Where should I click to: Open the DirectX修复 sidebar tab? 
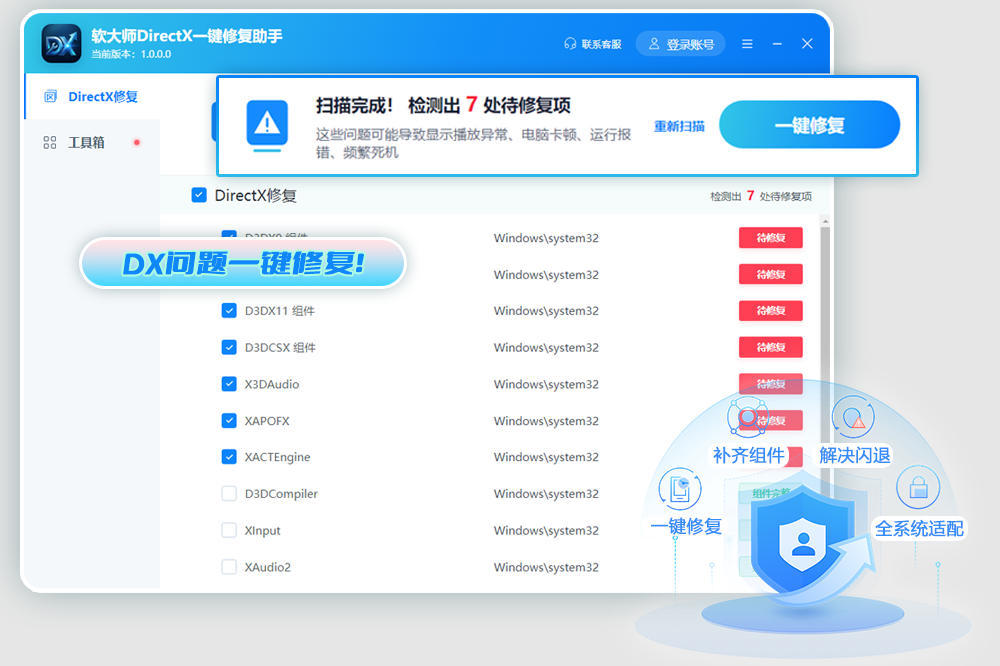[x=92, y=96]
